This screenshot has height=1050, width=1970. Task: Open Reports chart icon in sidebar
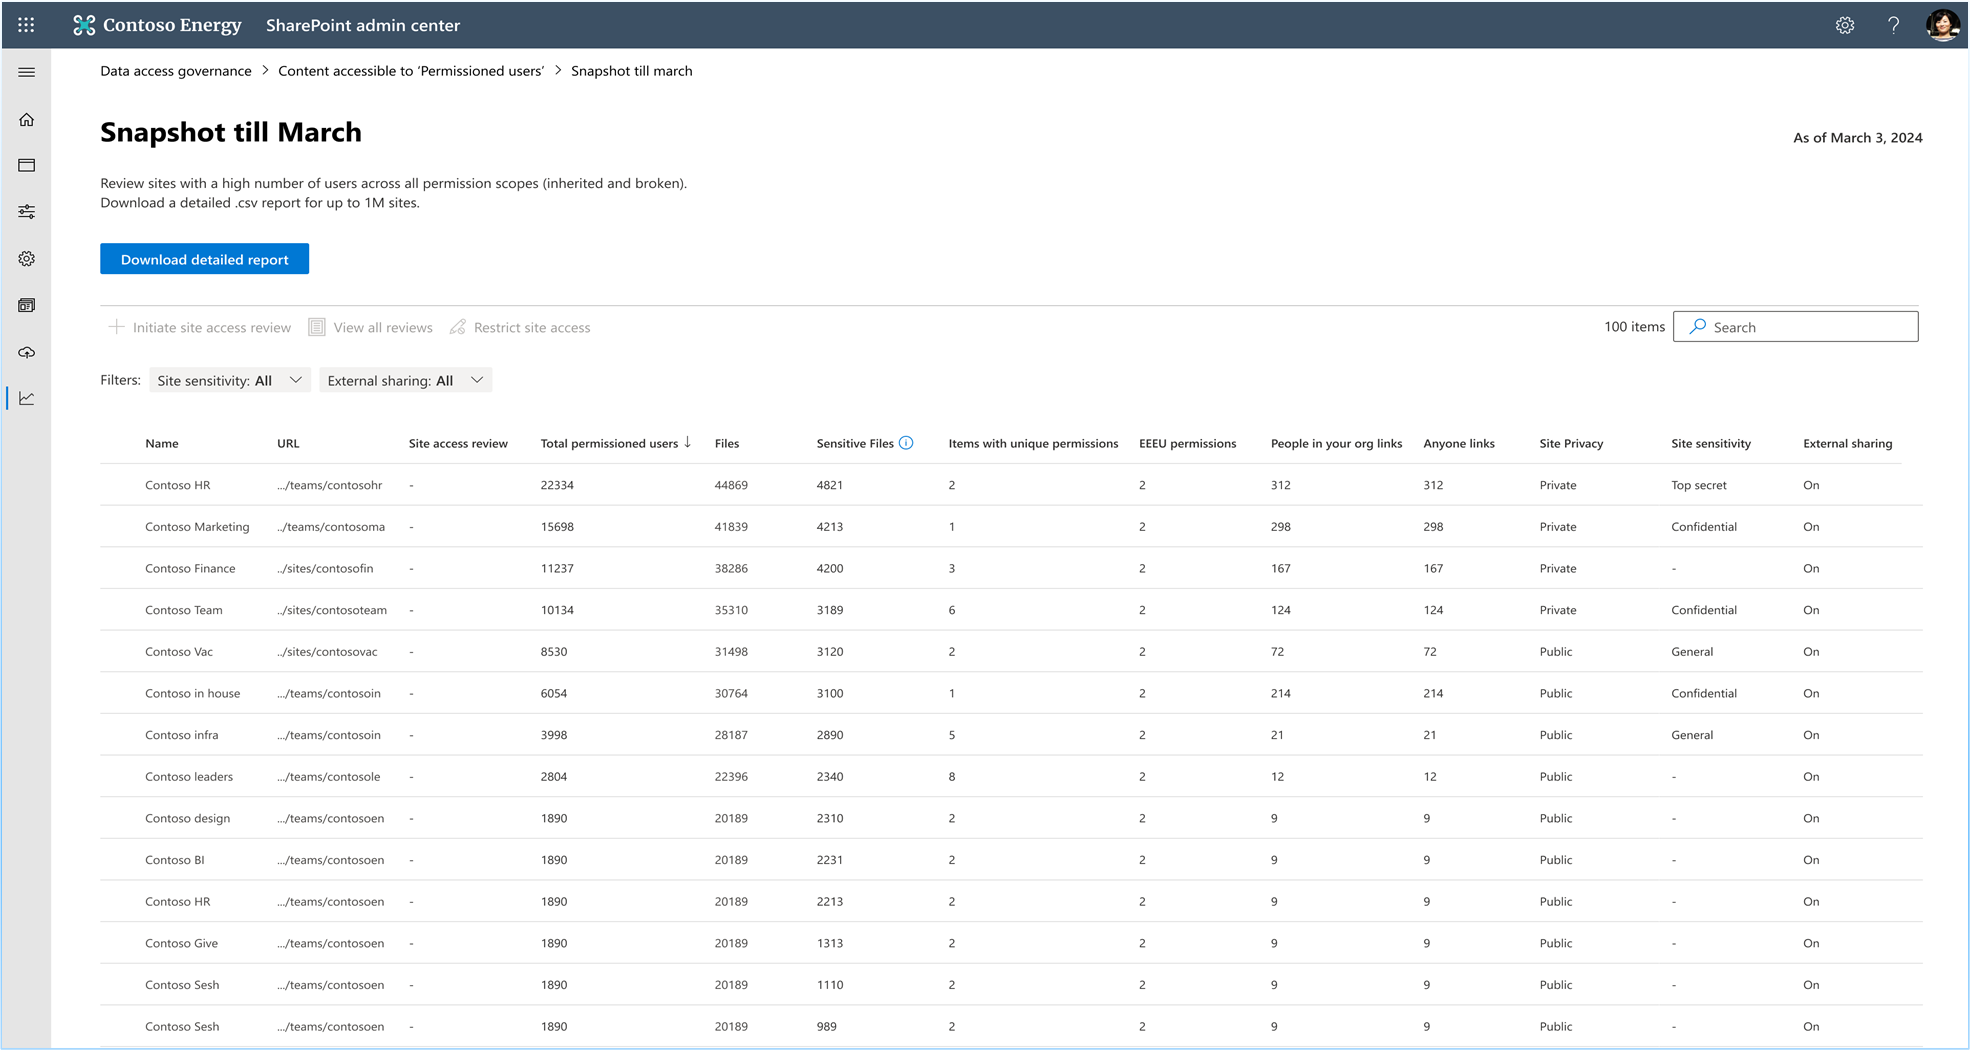click(27, 398)
